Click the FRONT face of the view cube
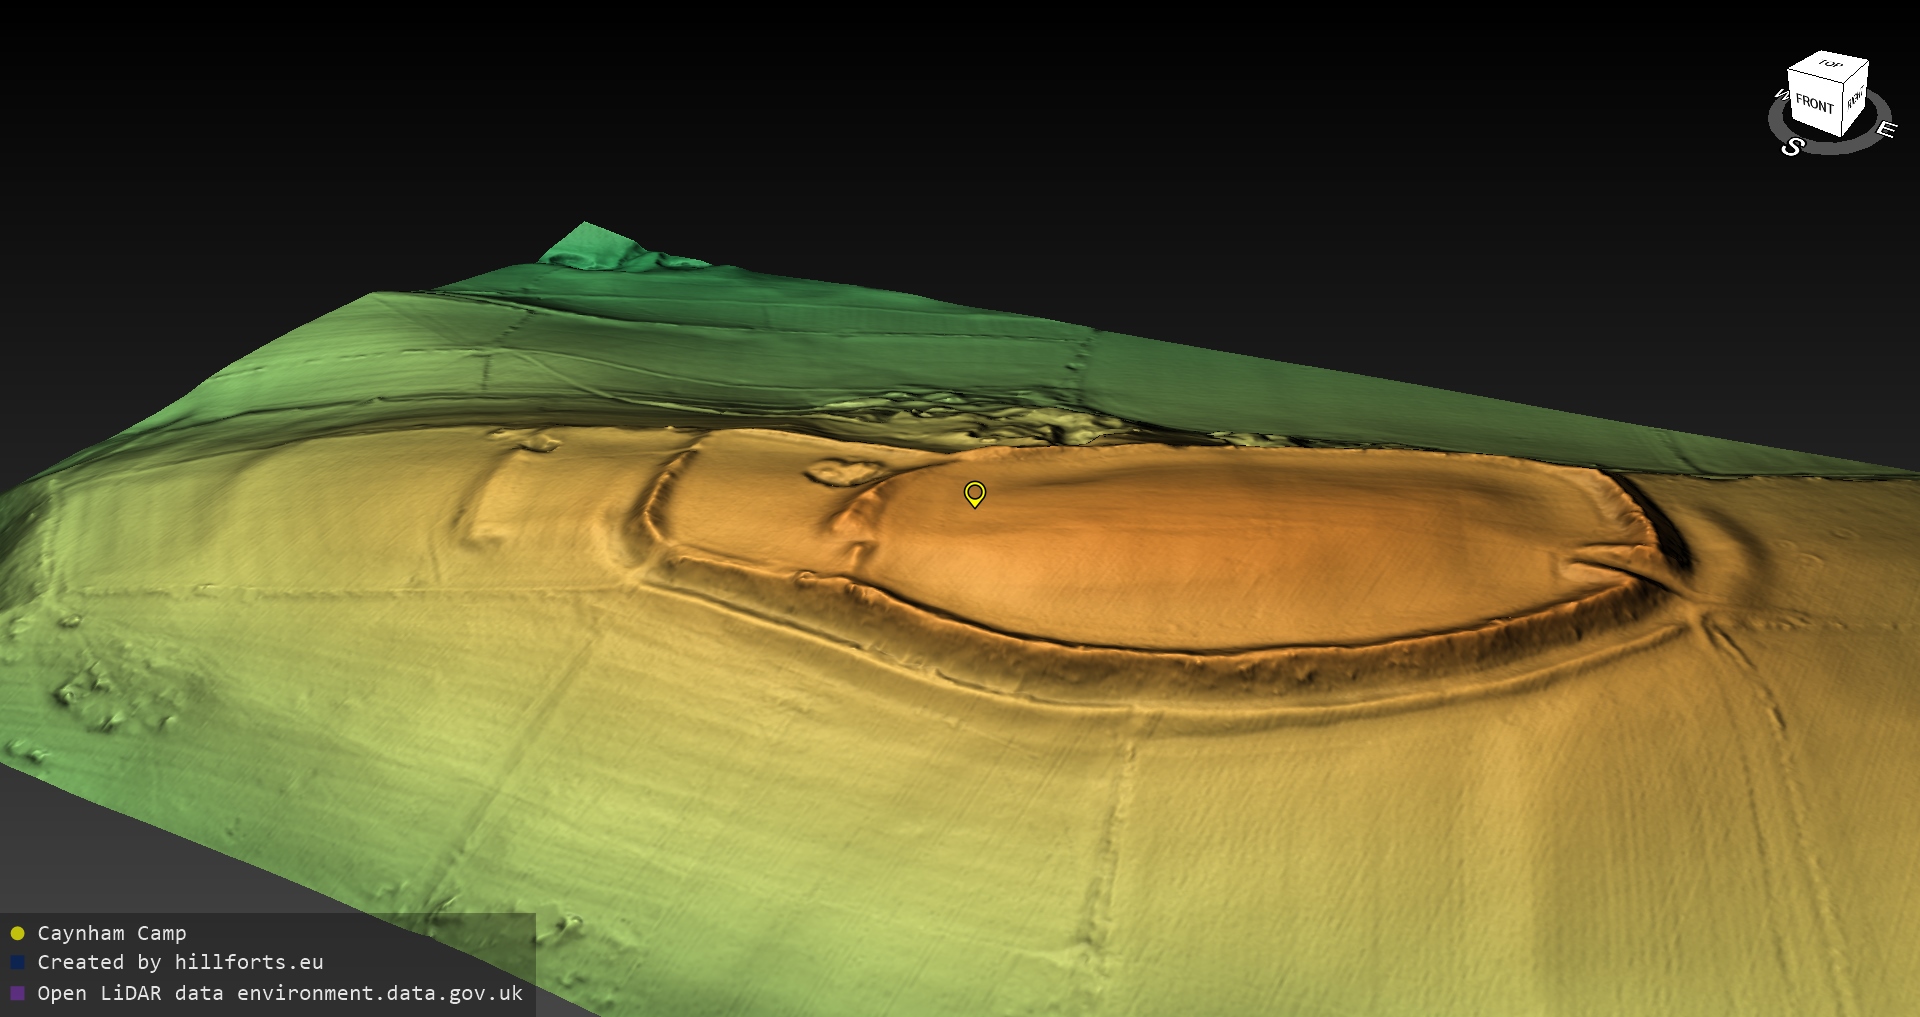The height and width of the screenshot is (1017, 1920). pos(1813,104)
